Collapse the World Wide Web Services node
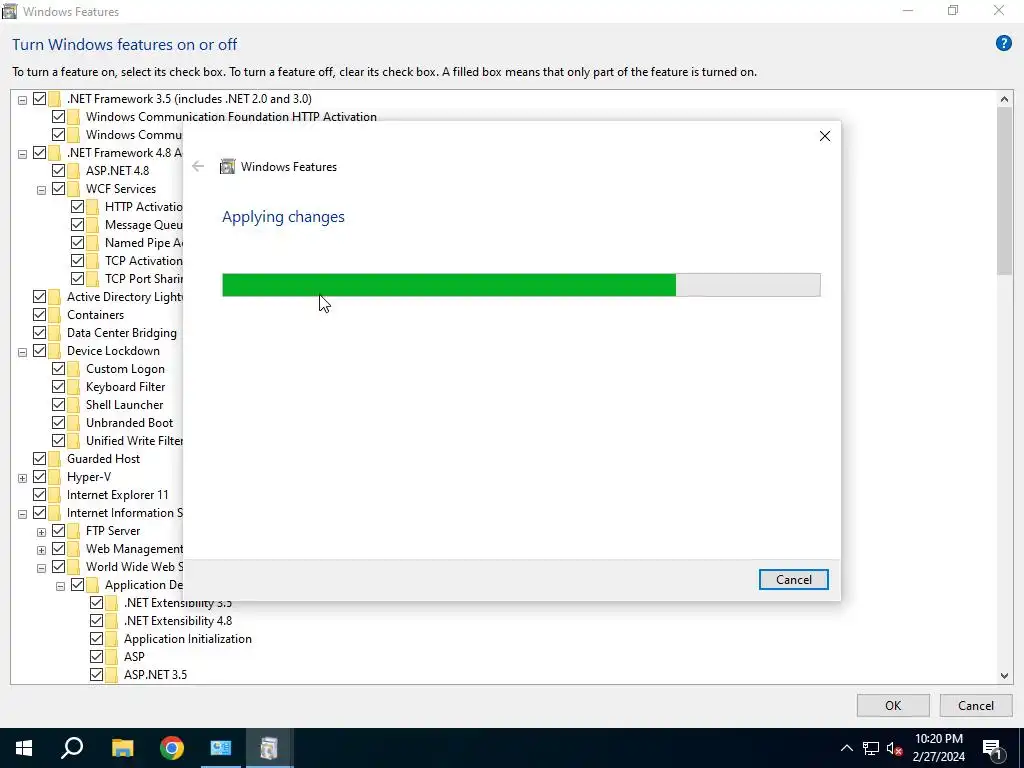The image size is (1024, 768). (x=41, y=568)
